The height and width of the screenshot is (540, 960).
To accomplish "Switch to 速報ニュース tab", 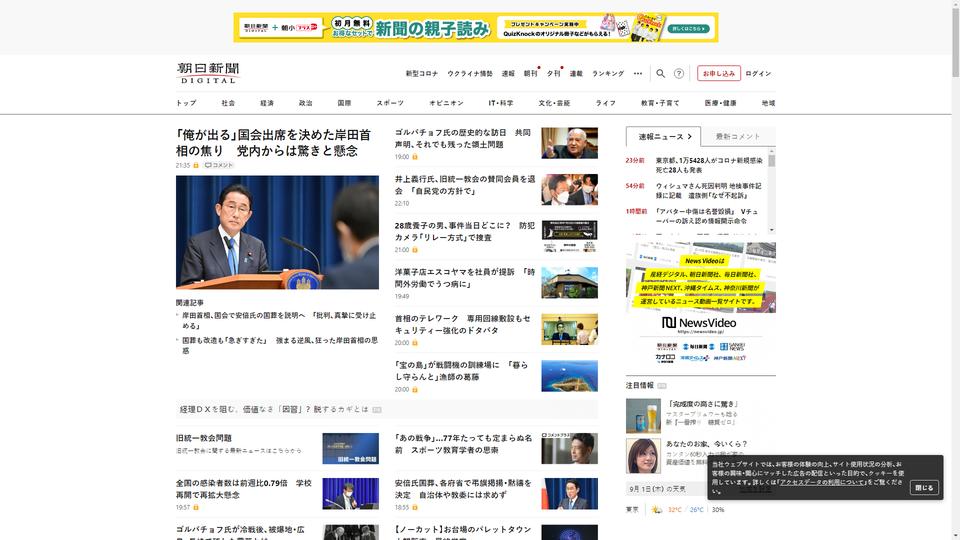I will (x=664, y=137).
